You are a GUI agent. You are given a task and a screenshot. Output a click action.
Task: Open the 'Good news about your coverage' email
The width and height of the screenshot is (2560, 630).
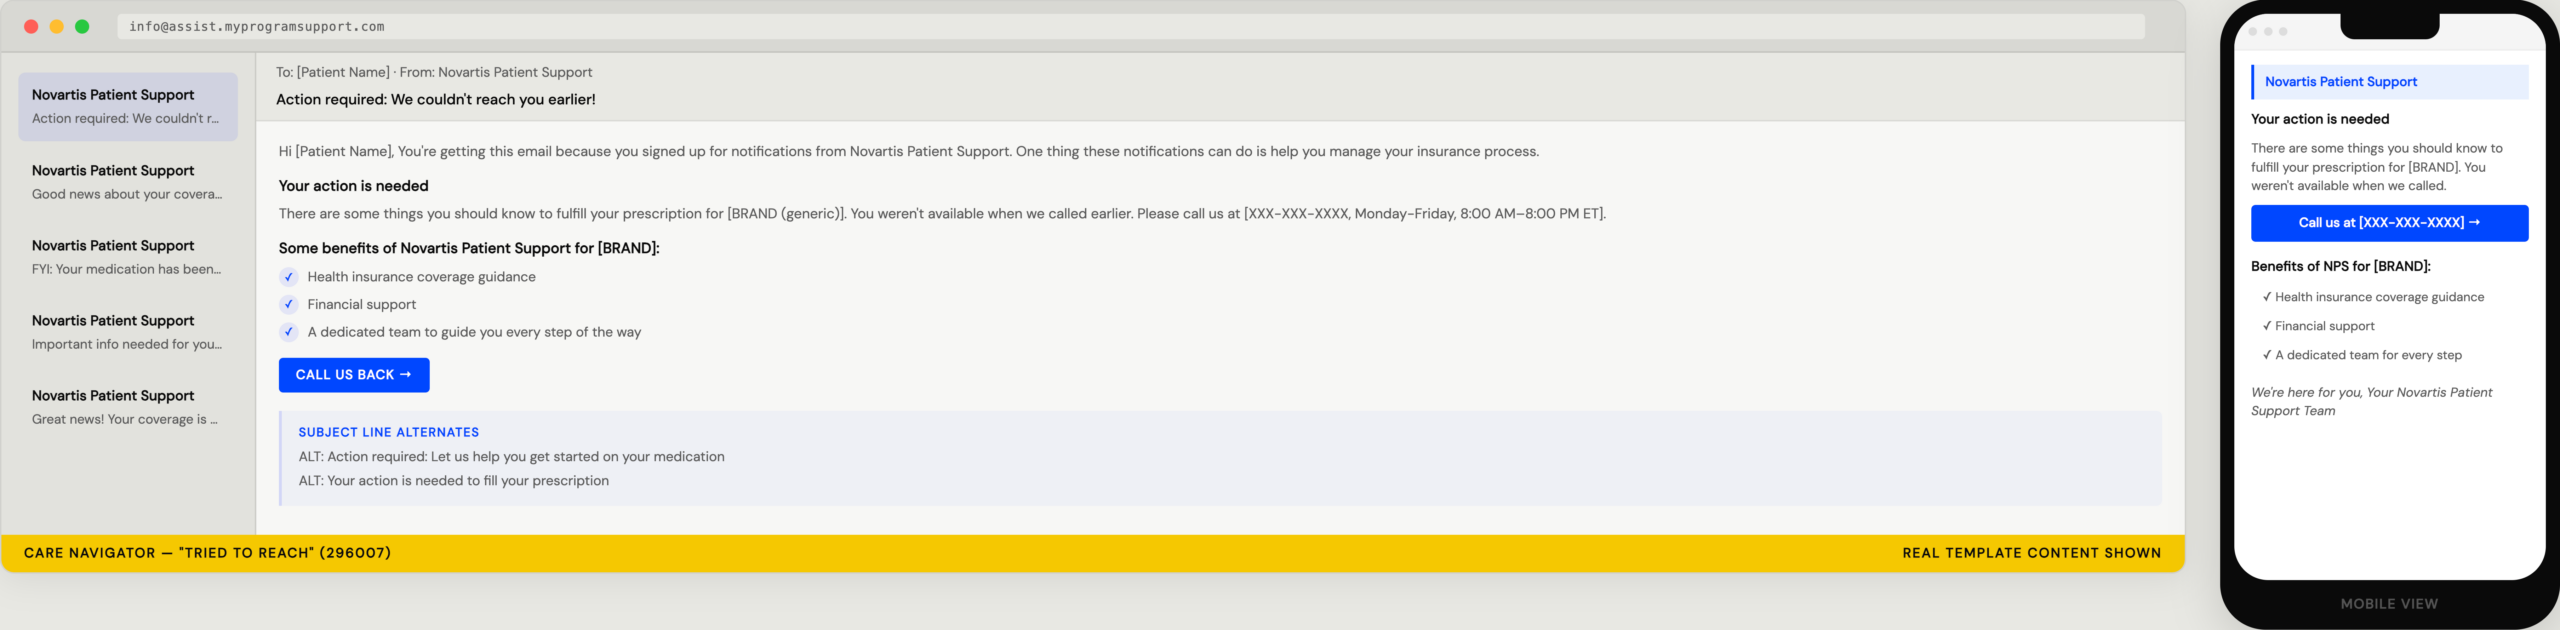click(x=128, y=182)
